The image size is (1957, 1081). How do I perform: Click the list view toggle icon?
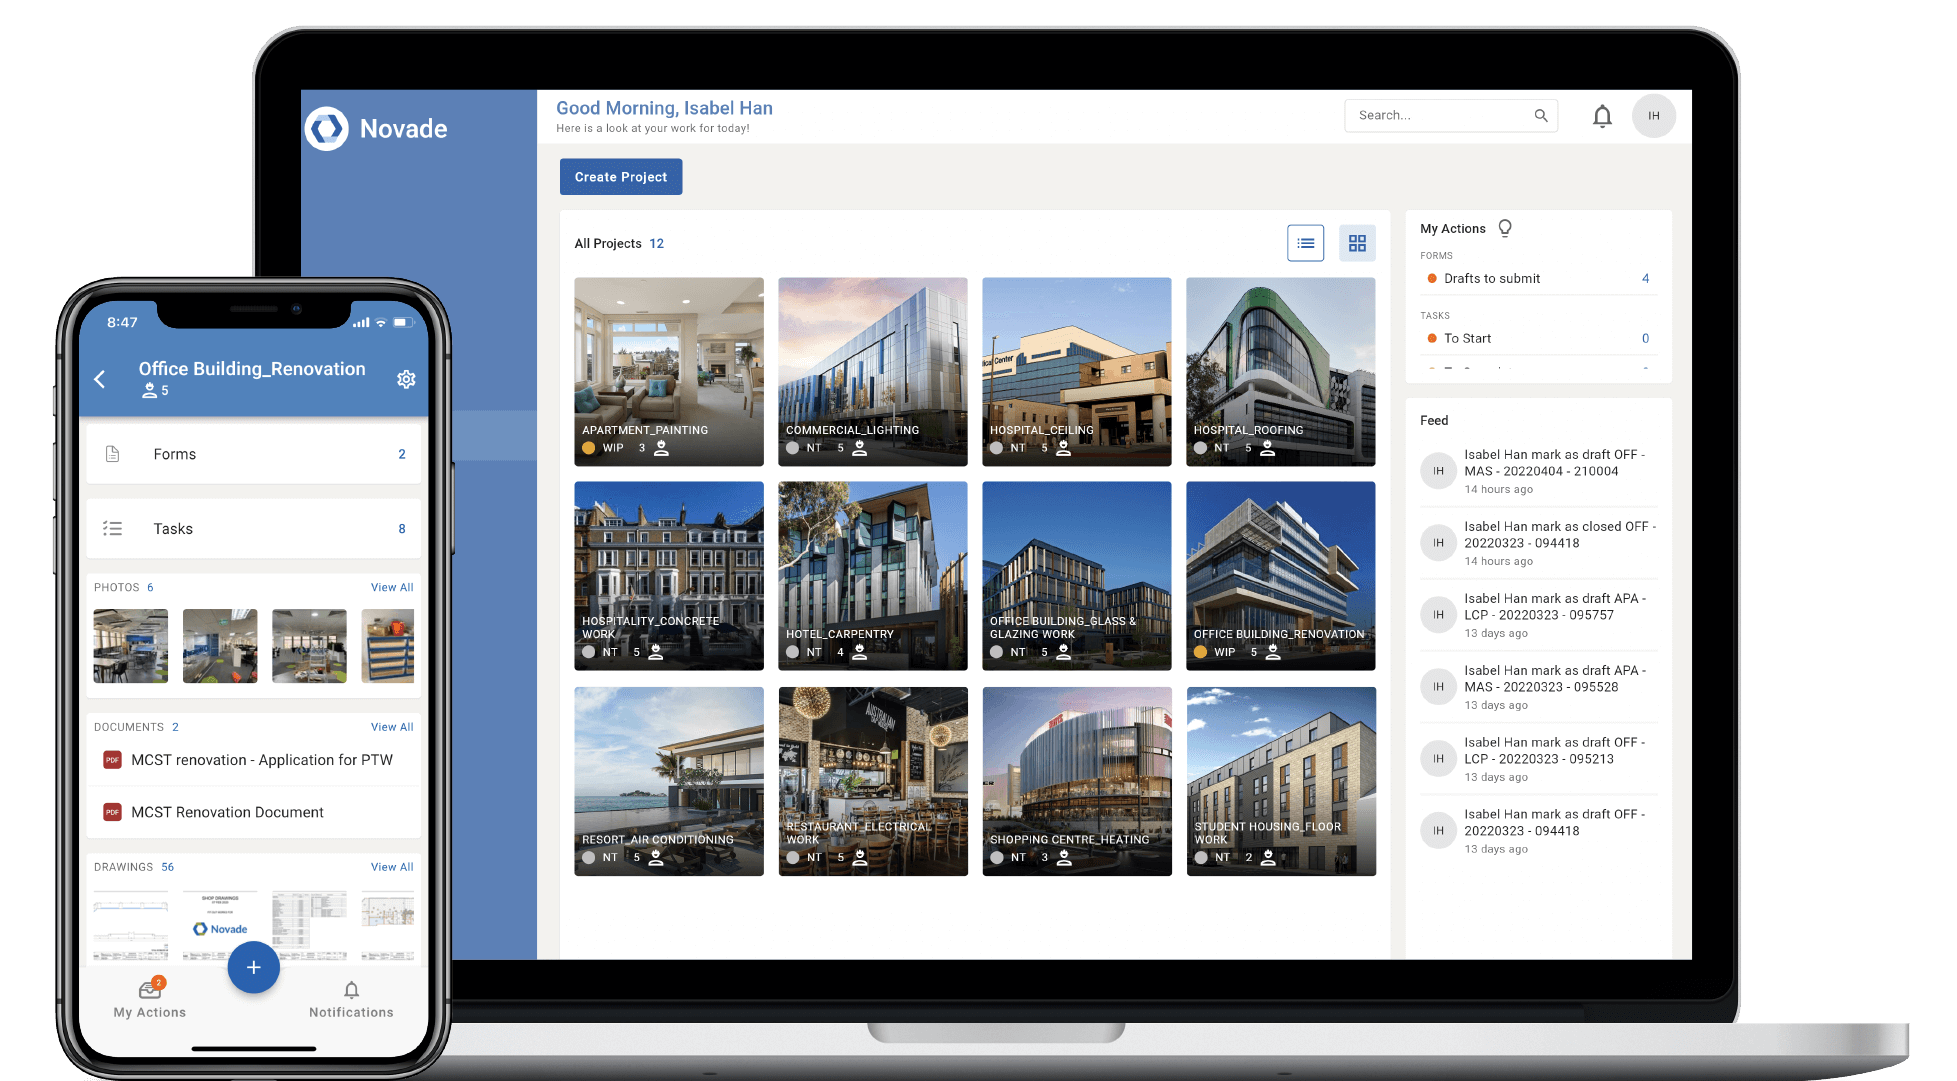coord(1305,242)
